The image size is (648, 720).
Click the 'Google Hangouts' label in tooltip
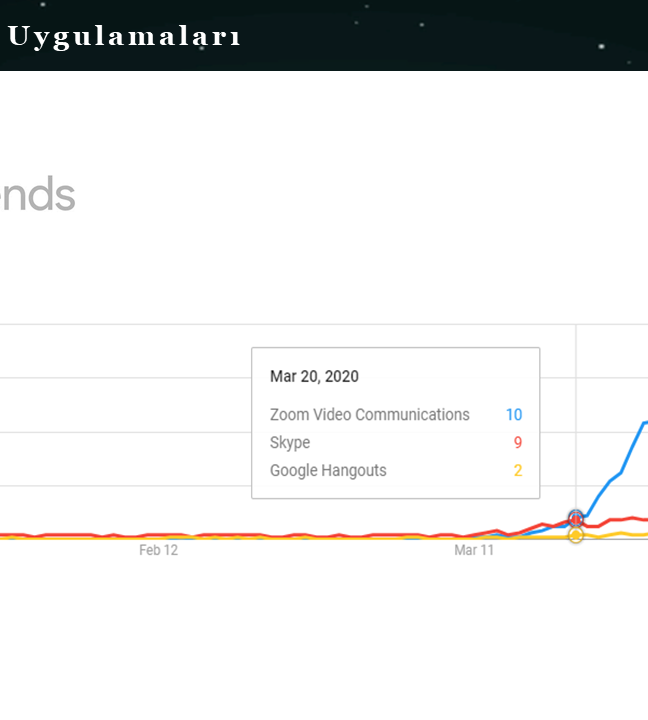(x=328, y=471)
